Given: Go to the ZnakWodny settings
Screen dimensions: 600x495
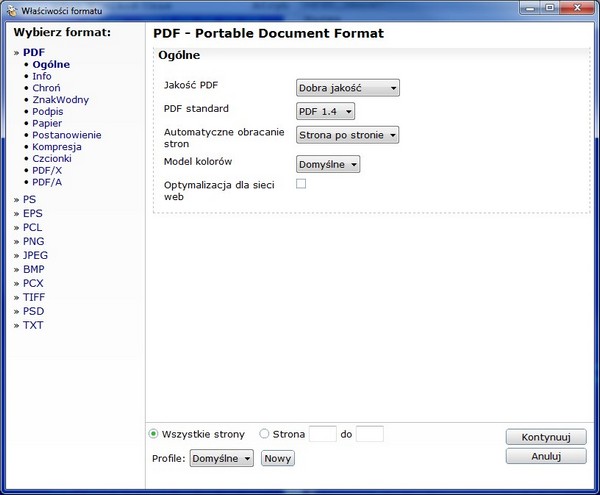Looking at the screenshot, I should click(60, 100).
